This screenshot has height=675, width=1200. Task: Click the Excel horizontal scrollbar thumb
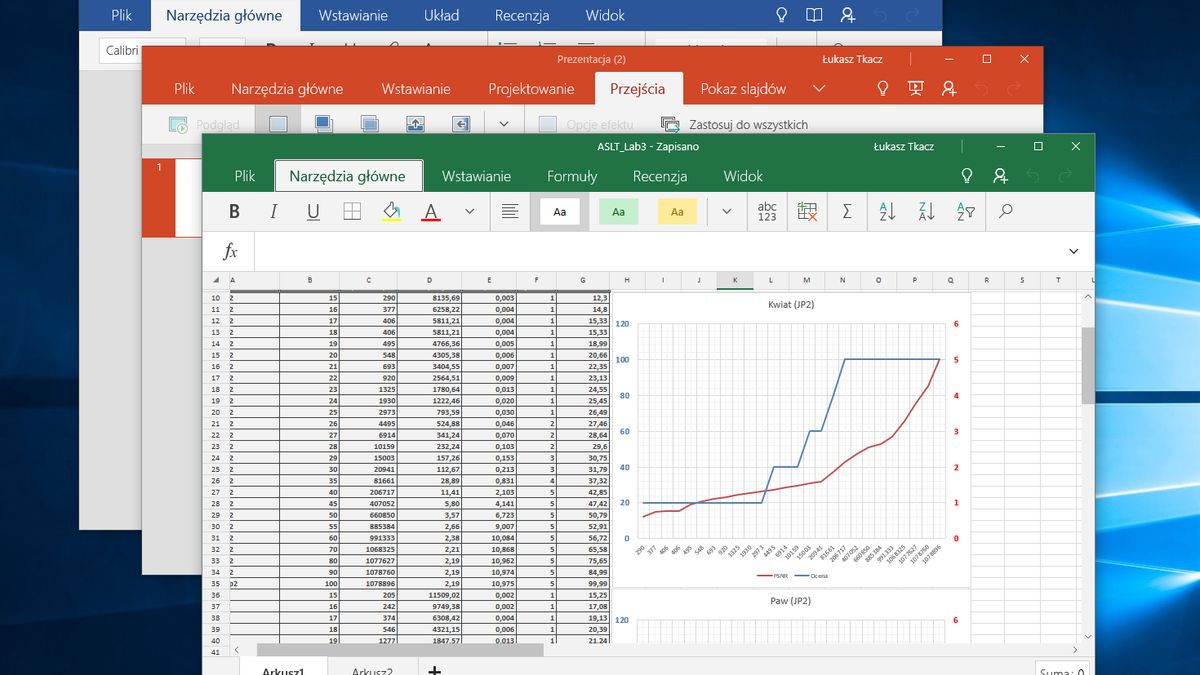(x=399, y=650)
